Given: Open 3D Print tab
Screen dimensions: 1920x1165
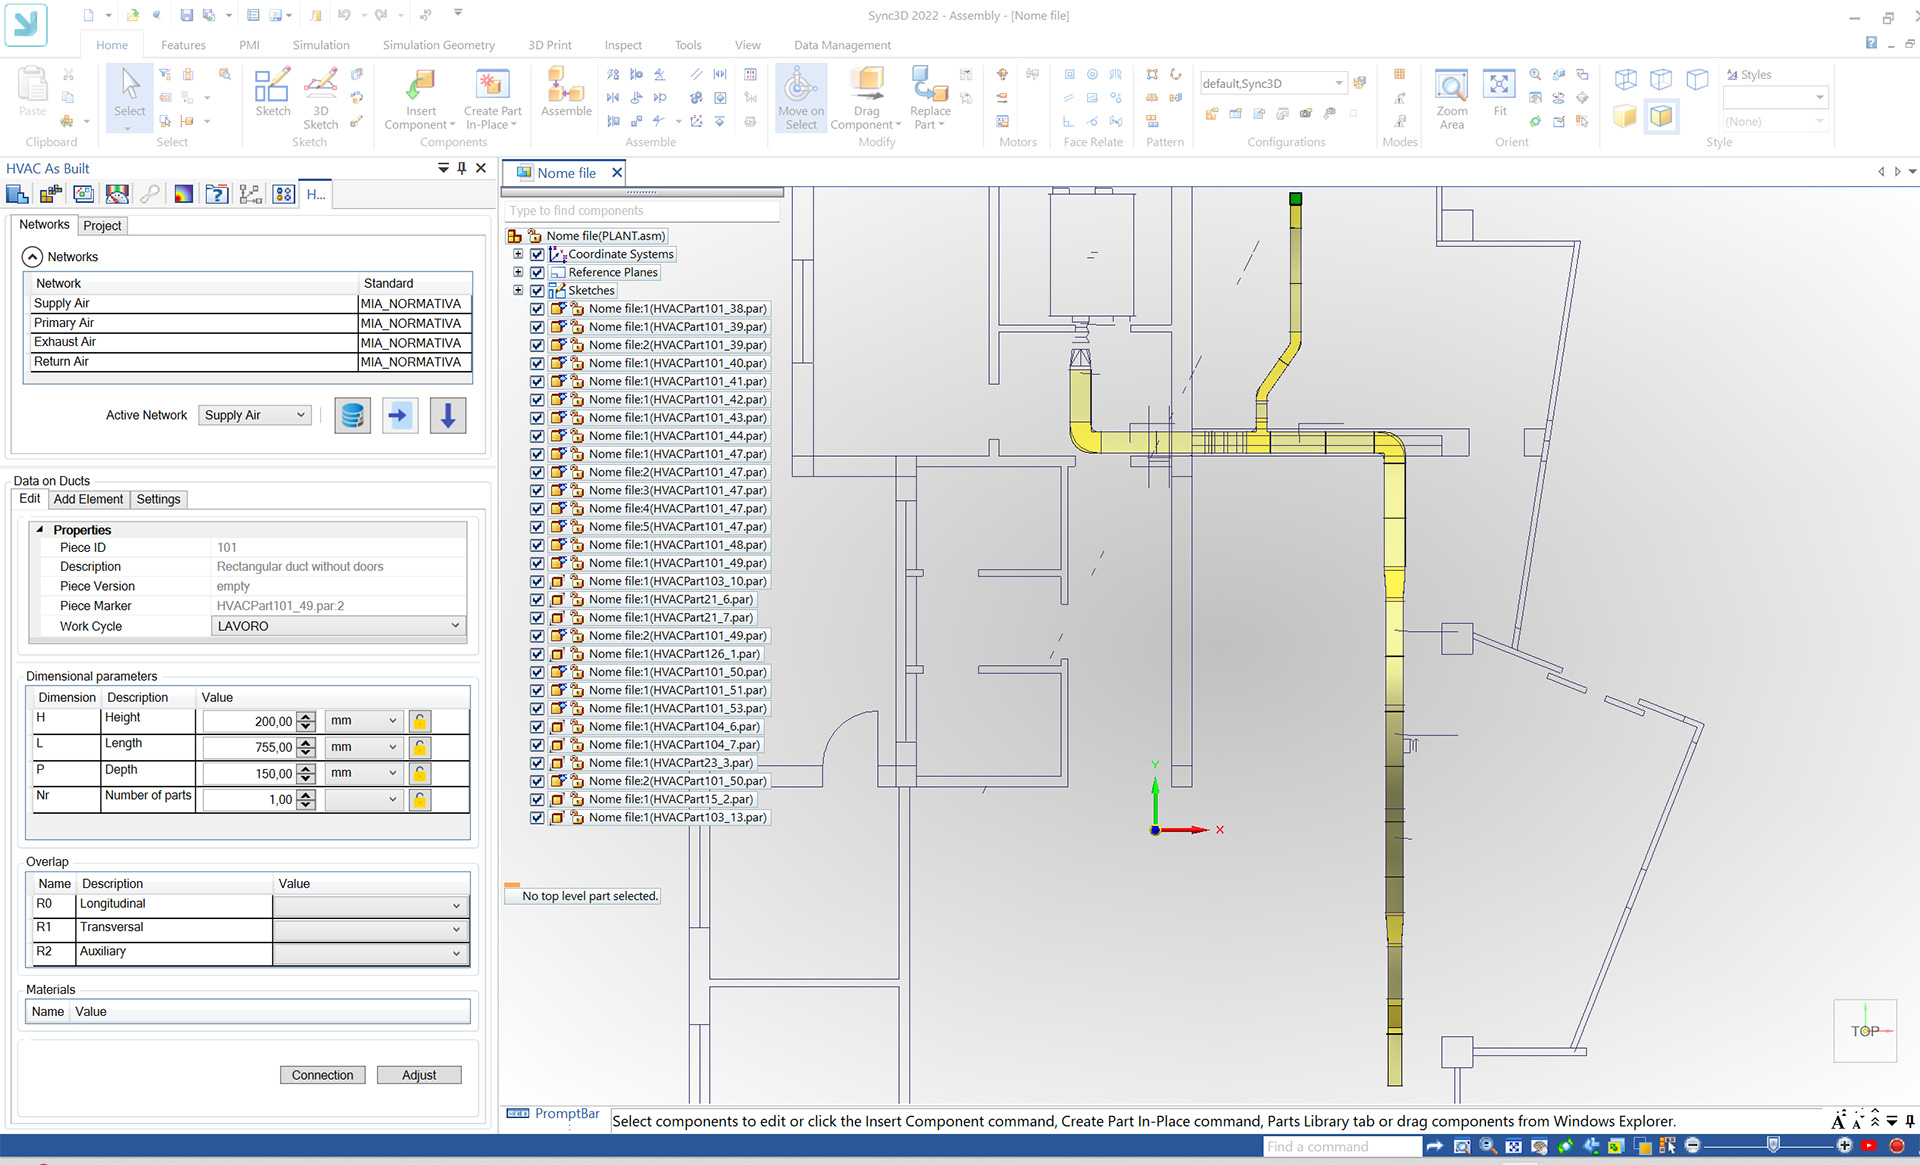Looking at the screenshot, I should (x=550, y=45).
